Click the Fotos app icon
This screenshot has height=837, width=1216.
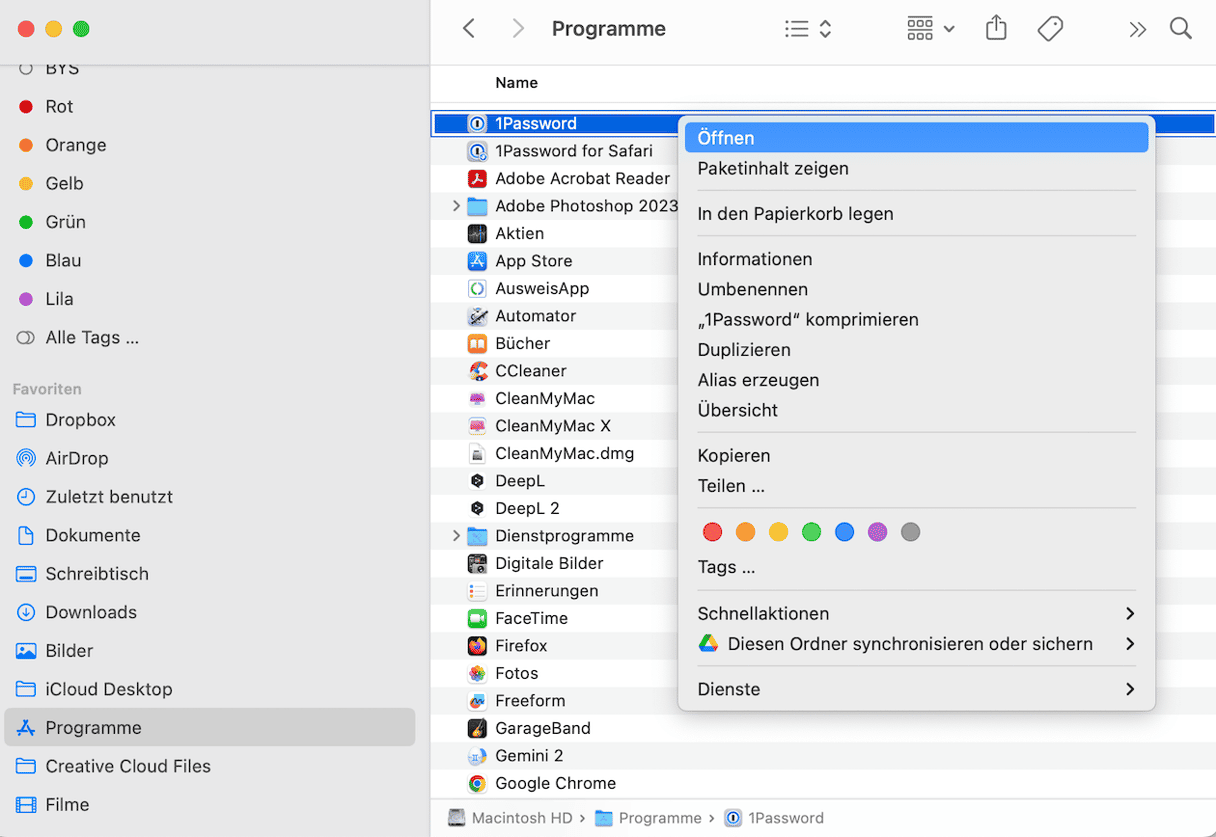(x=477, y=674)
